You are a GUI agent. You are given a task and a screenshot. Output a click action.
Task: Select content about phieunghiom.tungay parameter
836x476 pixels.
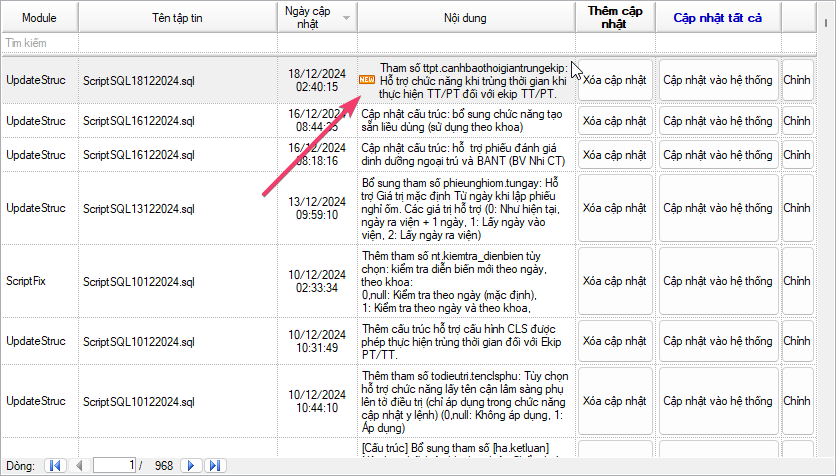pos(461,209)
